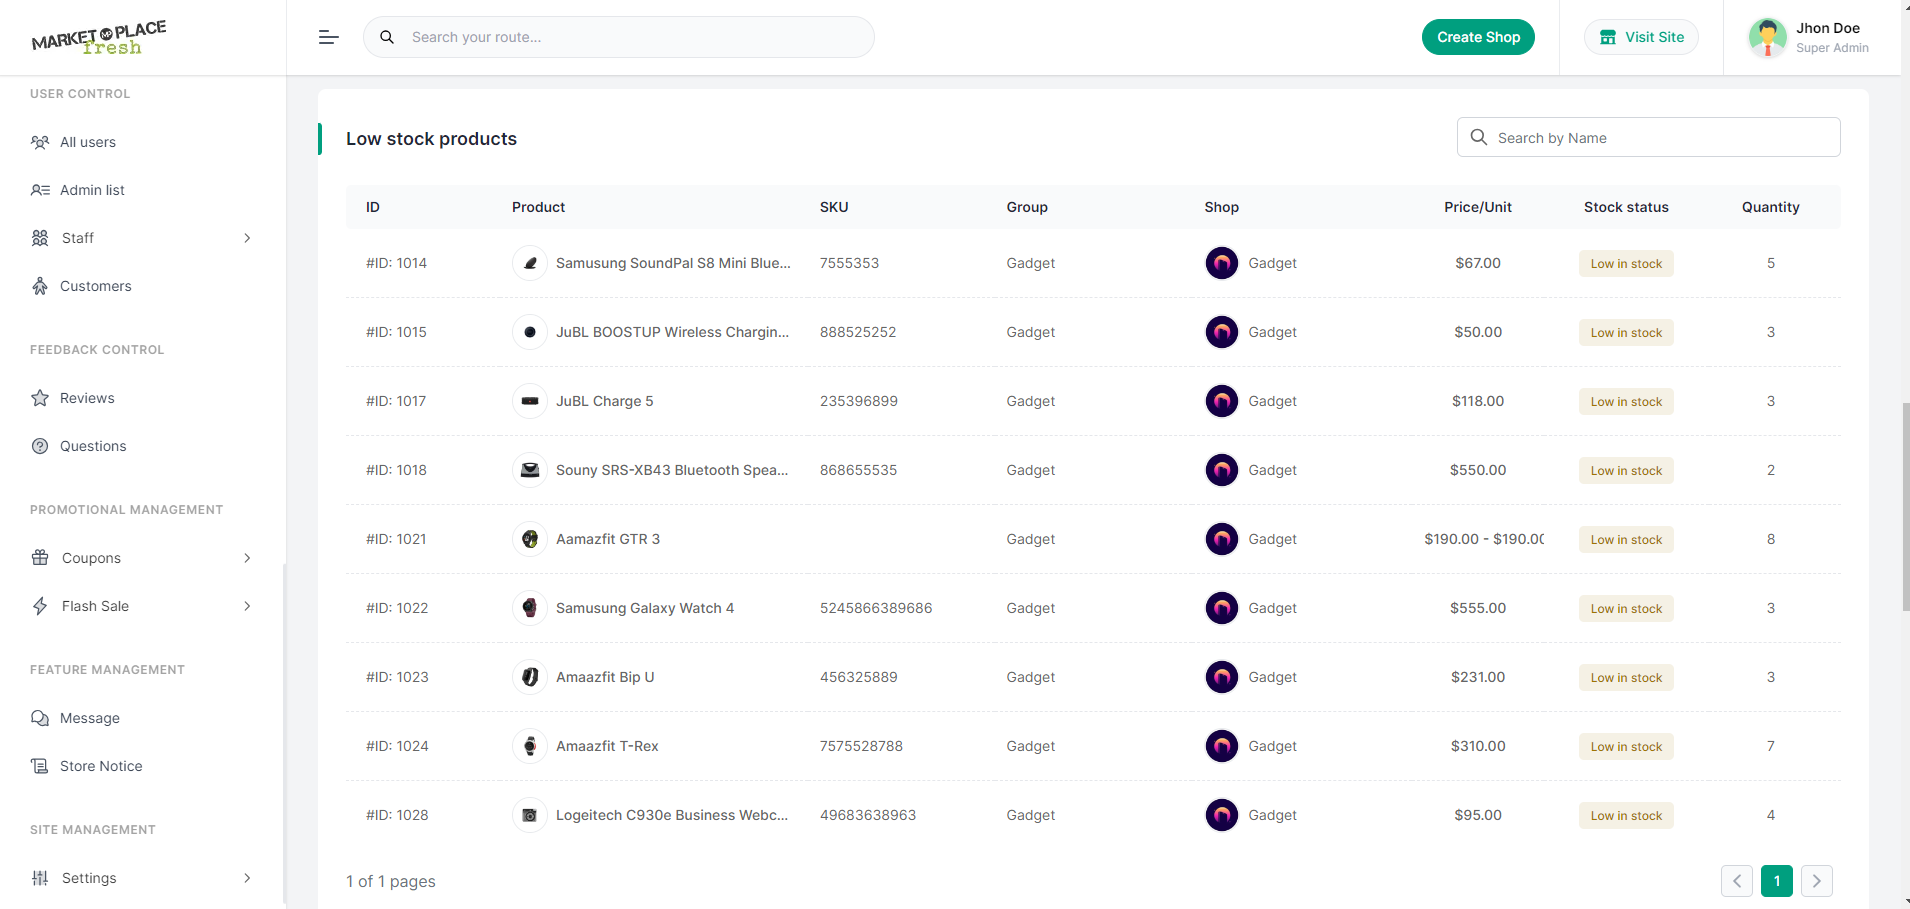Click the Store Notice icon
This screenshot has width=1910, height=909.
[40, 766]
